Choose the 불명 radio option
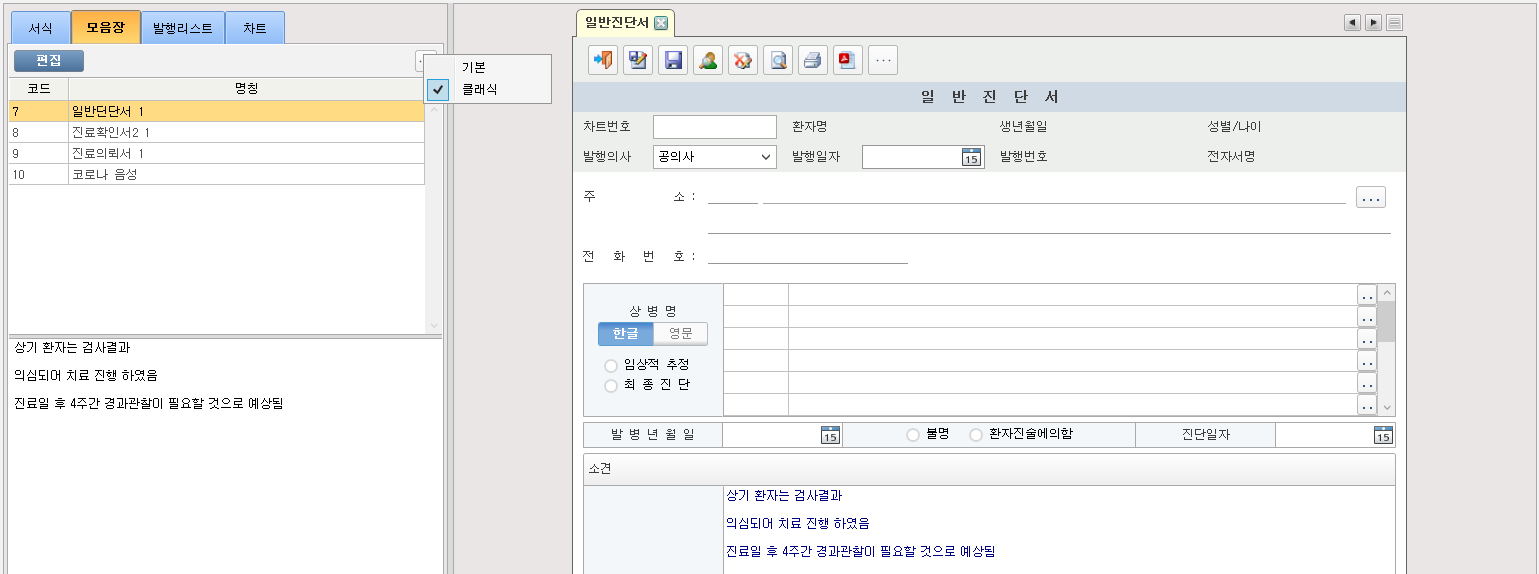The image size is (1539, 574). click(x=912, y=435)
